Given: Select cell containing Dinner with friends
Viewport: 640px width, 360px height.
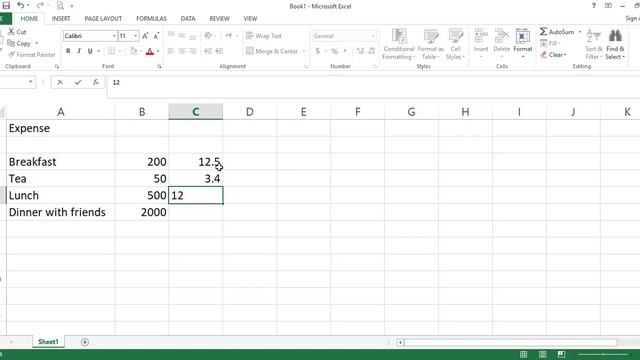Looking at the screenshot, I should pos(60,212).
